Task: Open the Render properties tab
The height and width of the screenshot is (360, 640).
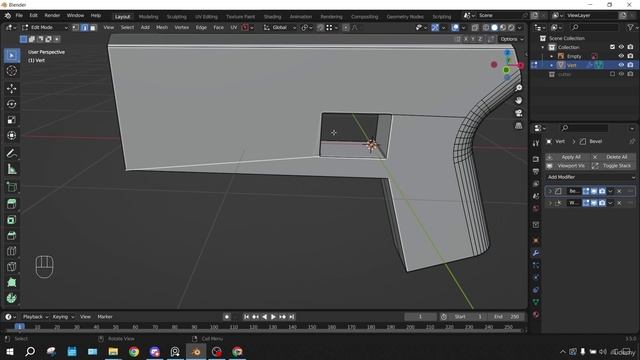Action: tap(536, 159)
